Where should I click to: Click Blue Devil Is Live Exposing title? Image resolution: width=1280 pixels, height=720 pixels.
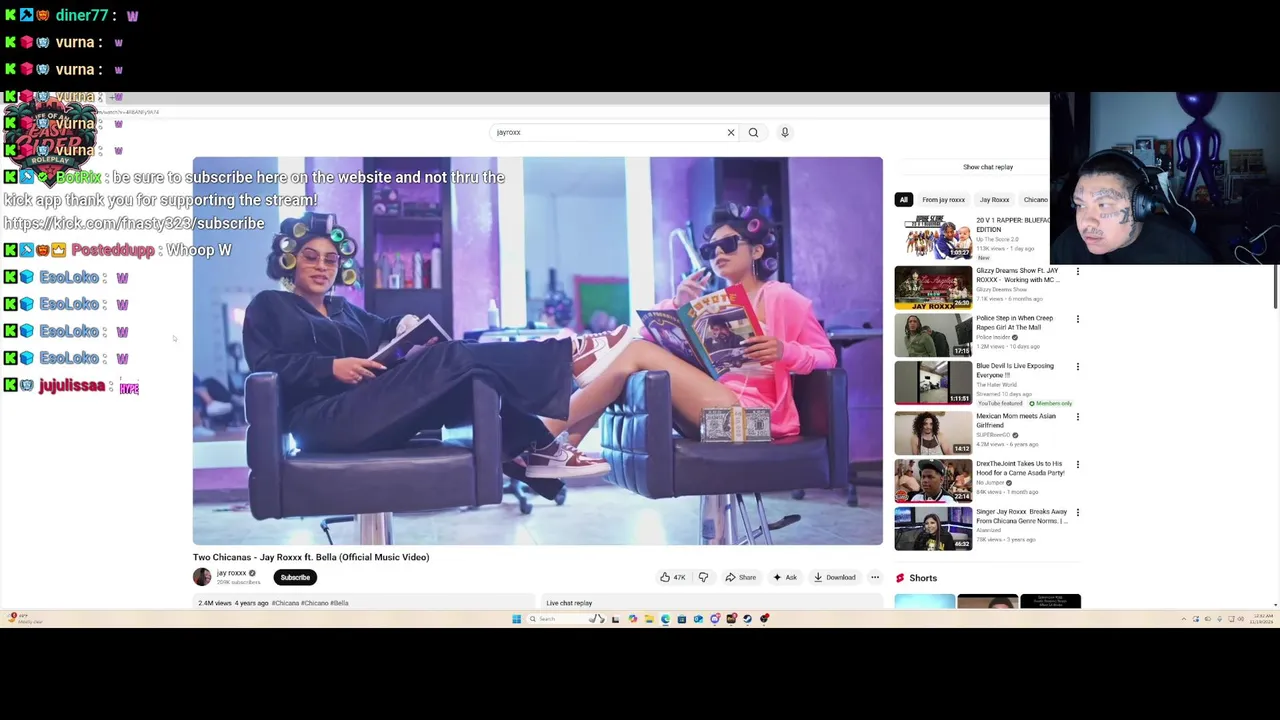tap(1014, 371)
